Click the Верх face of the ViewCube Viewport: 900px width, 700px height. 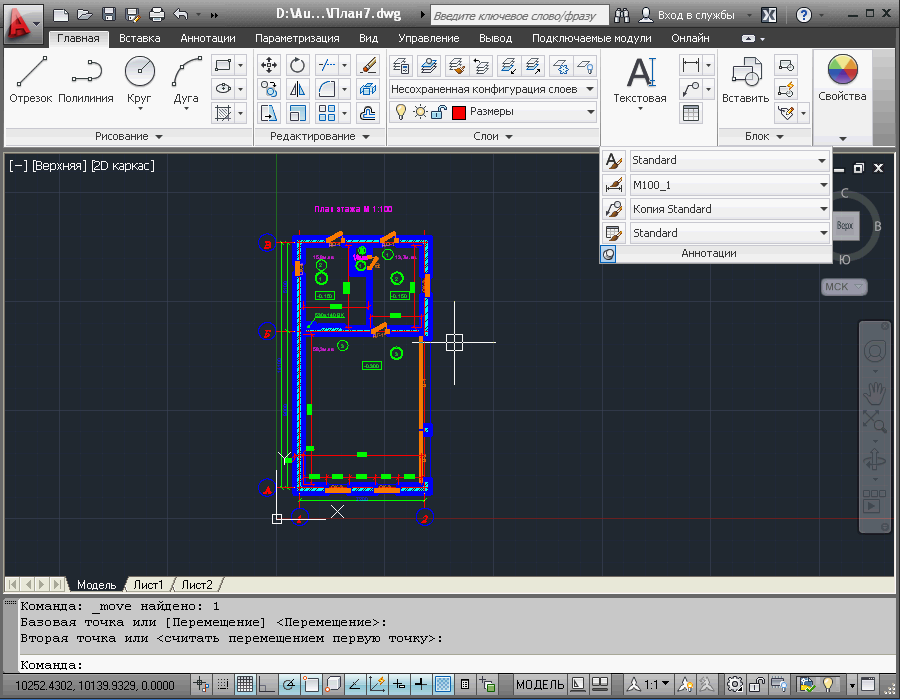tap(845, 225)
